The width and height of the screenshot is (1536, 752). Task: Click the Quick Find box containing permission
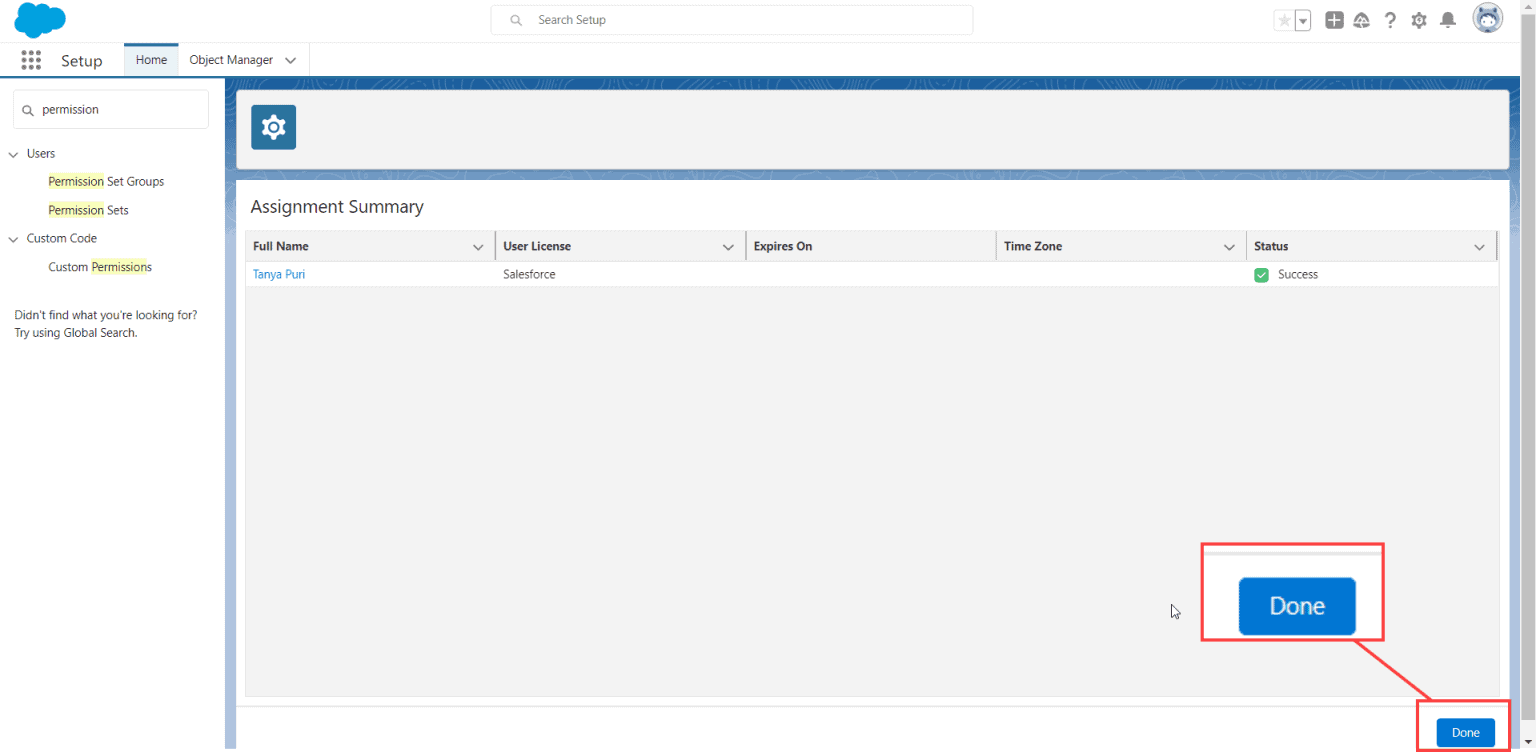click(x=111, y=109)
